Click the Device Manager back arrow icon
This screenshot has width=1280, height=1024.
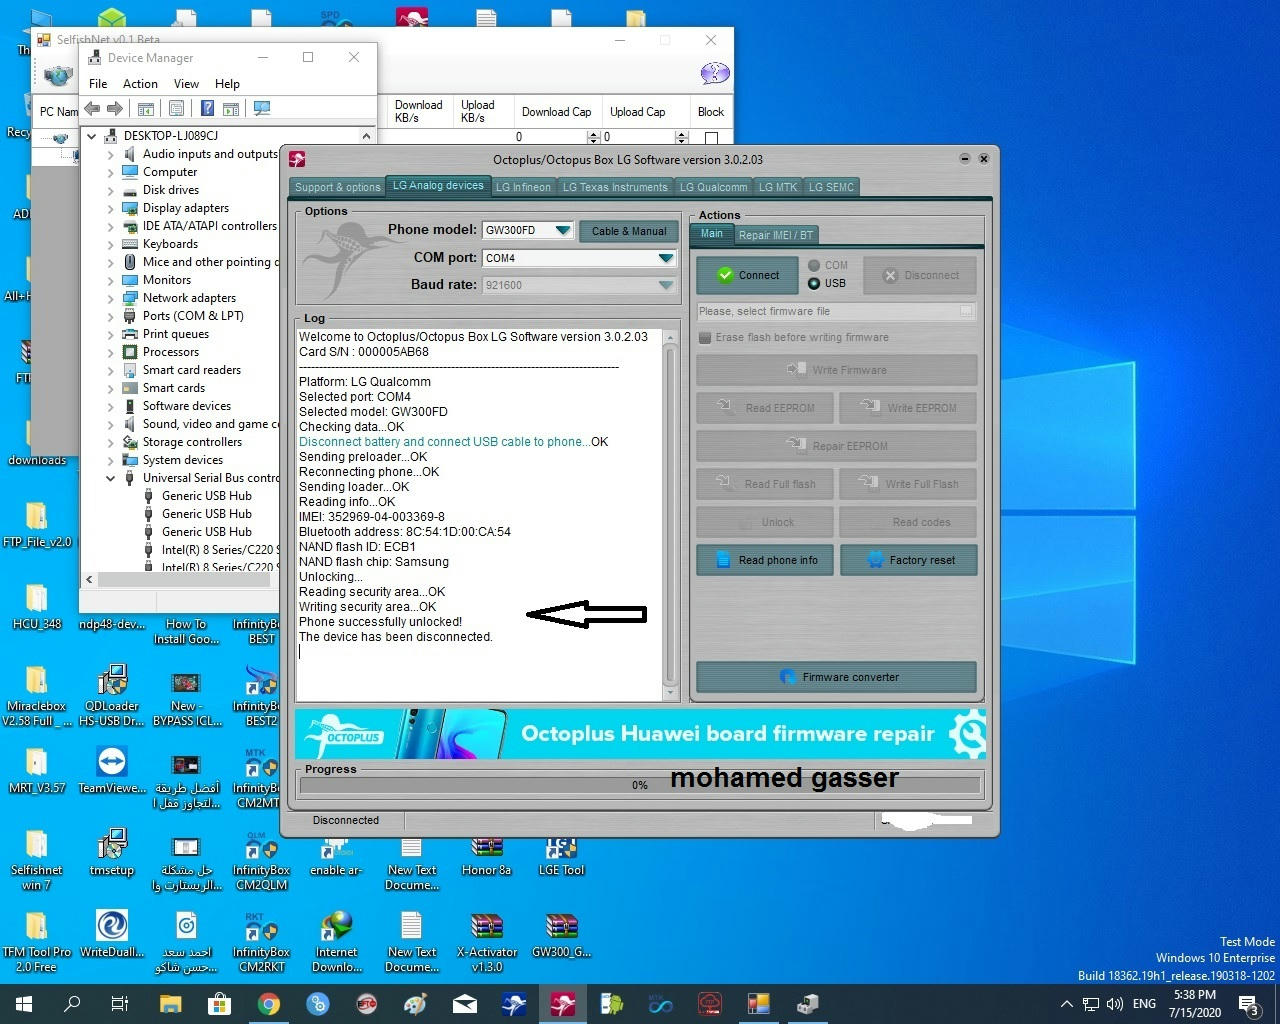point(93,108)
